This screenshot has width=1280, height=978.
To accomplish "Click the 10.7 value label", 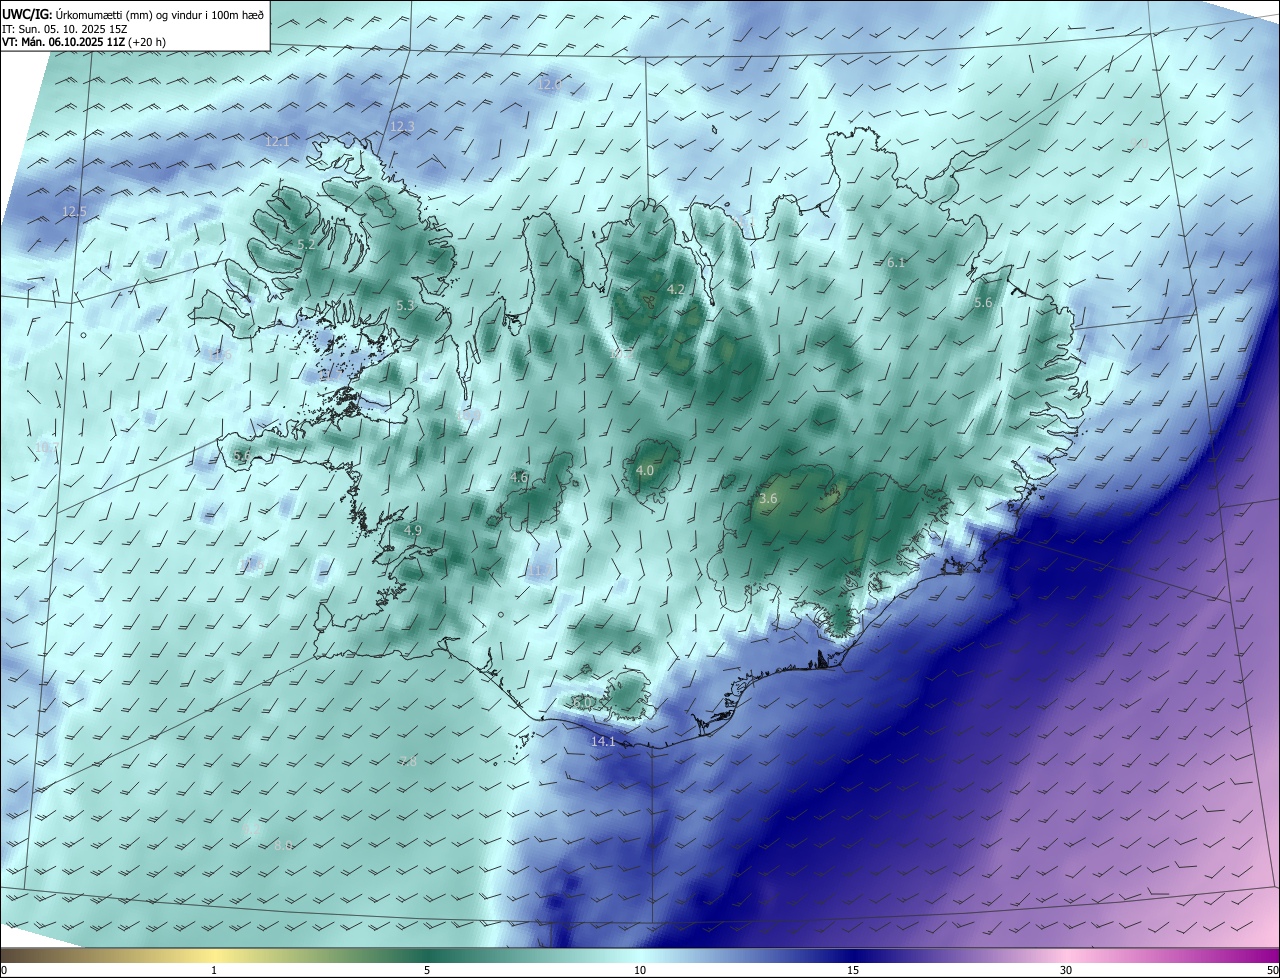I will (x=47, y=446).
